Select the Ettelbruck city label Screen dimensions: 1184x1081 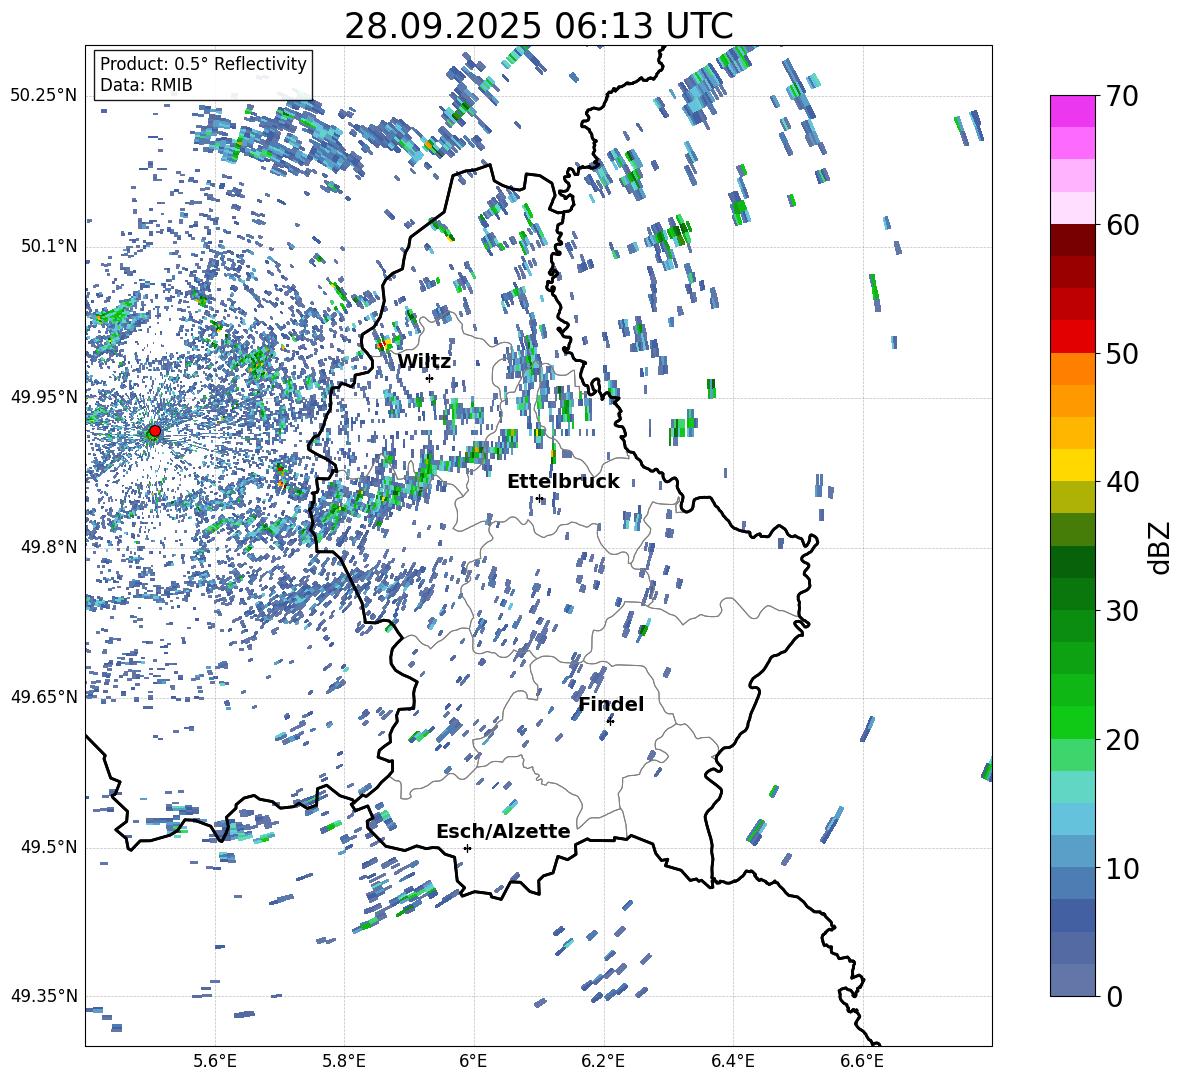563,482
